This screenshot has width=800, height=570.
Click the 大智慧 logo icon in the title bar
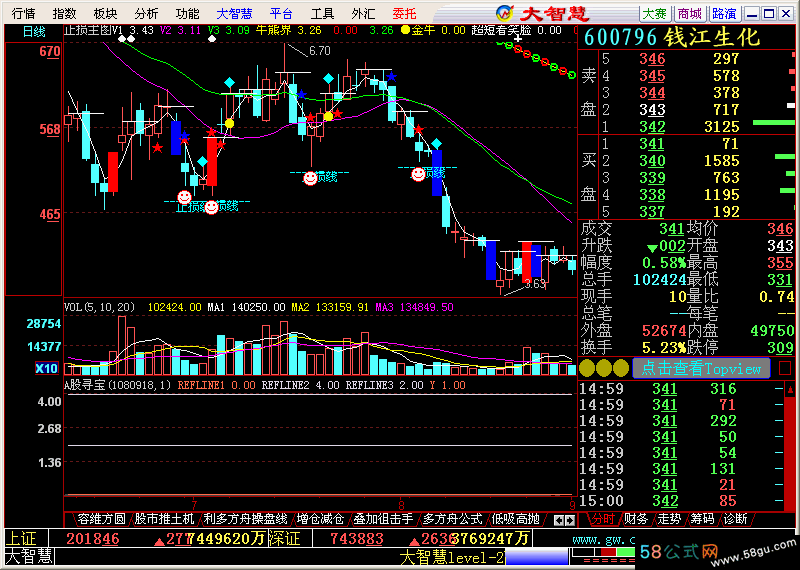click(x=505, y=12)
